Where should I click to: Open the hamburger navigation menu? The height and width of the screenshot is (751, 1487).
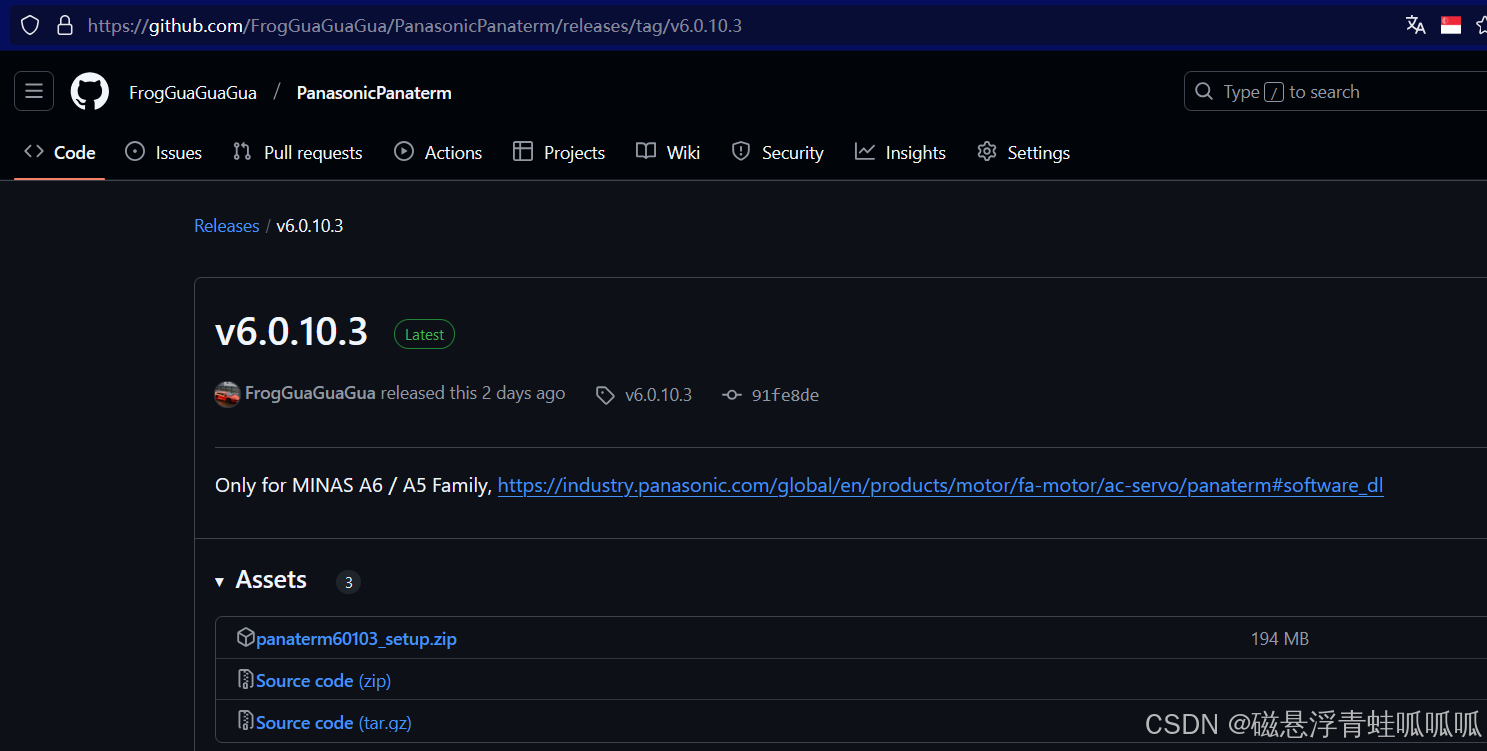[34, 92]
